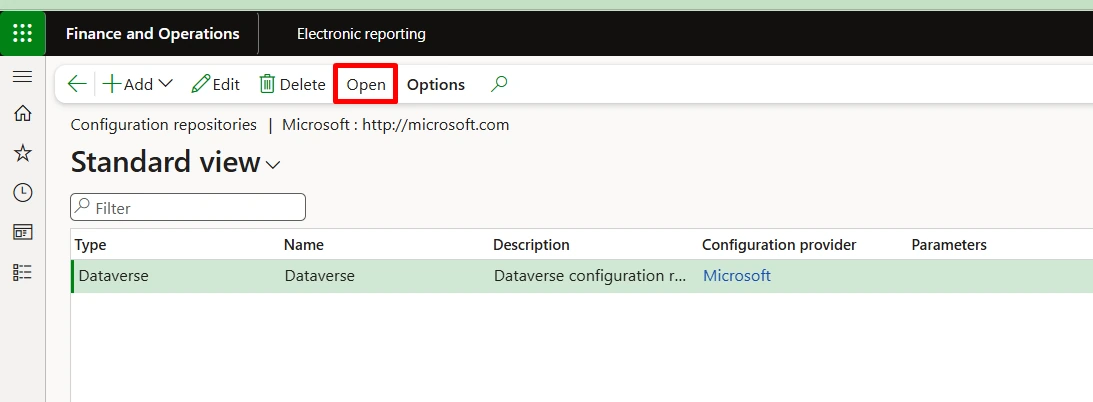Sort by the Name column header
The image size is (1093, 402).
coord(304,245)
